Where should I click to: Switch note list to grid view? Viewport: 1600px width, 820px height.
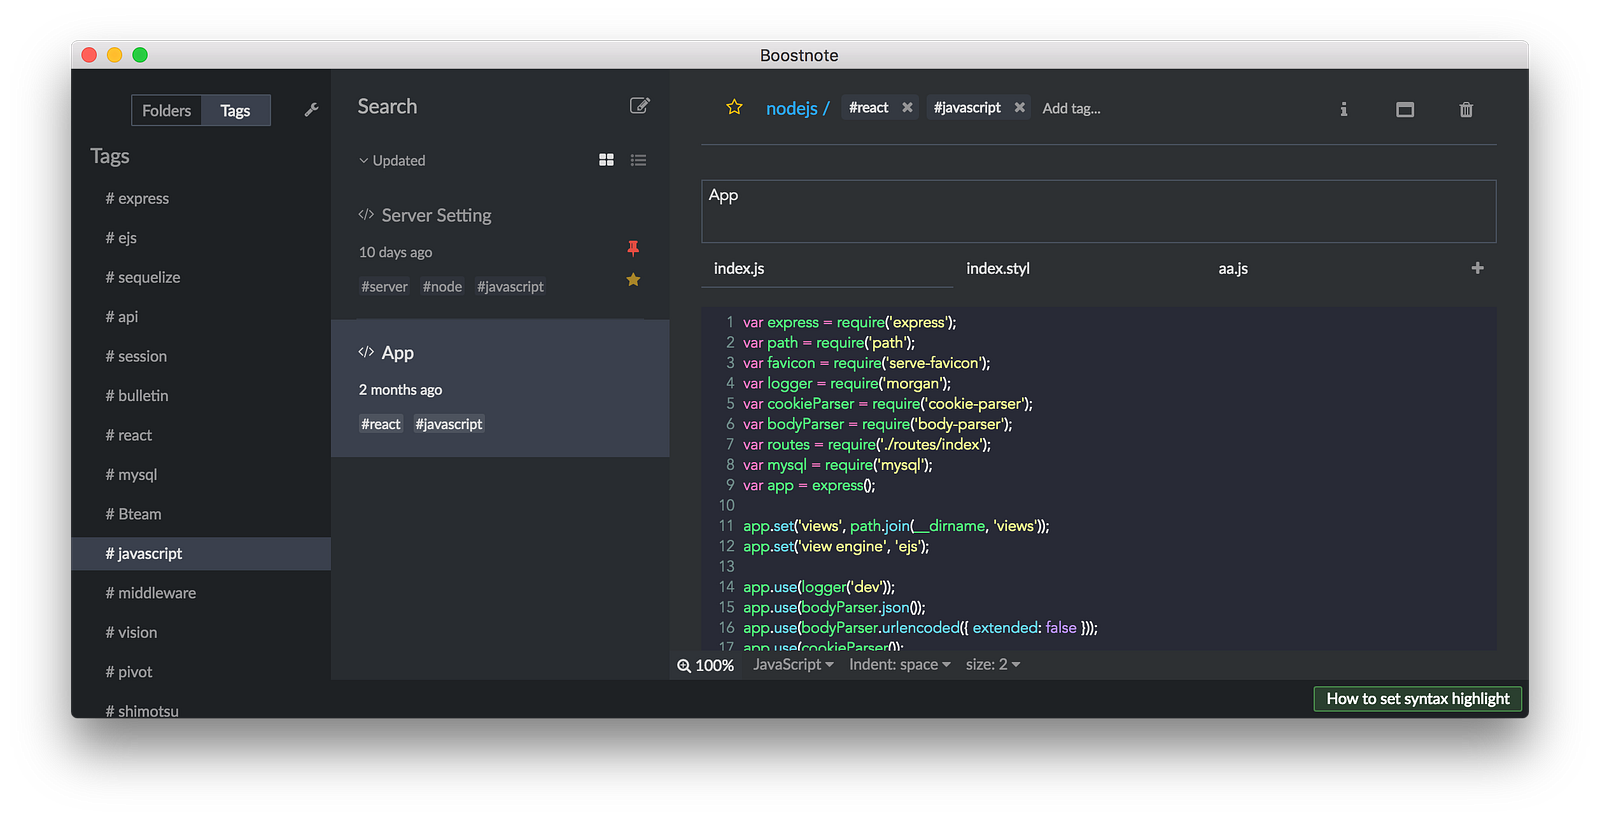point(606,160)
